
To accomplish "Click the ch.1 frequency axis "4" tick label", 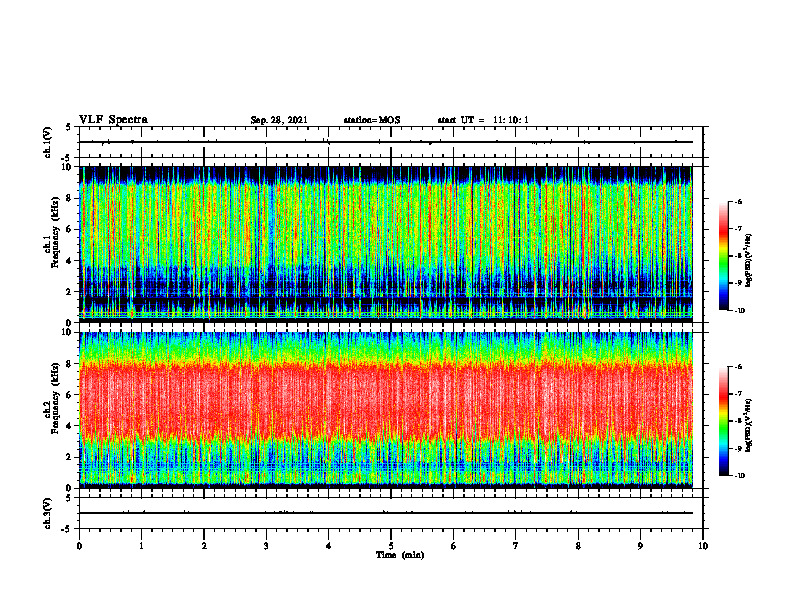I will point(70,261).
